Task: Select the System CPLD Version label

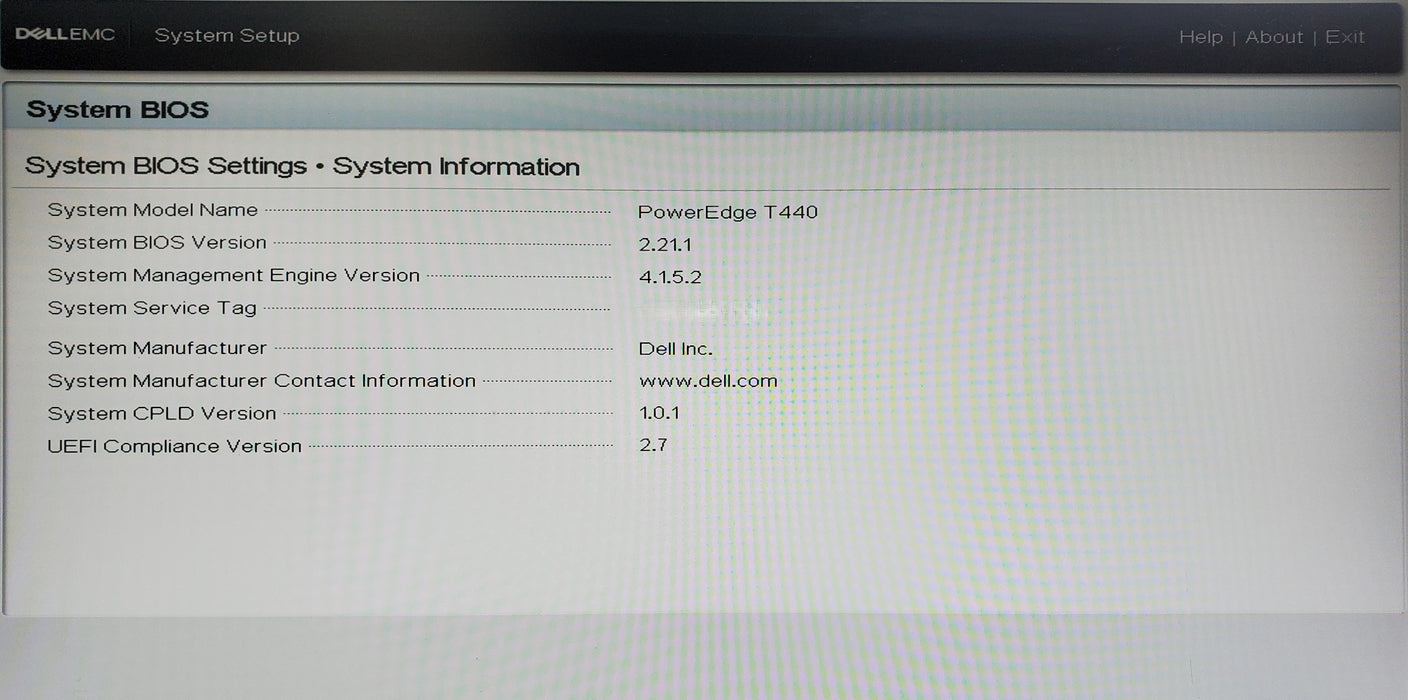Action: [x=162, y=414]
